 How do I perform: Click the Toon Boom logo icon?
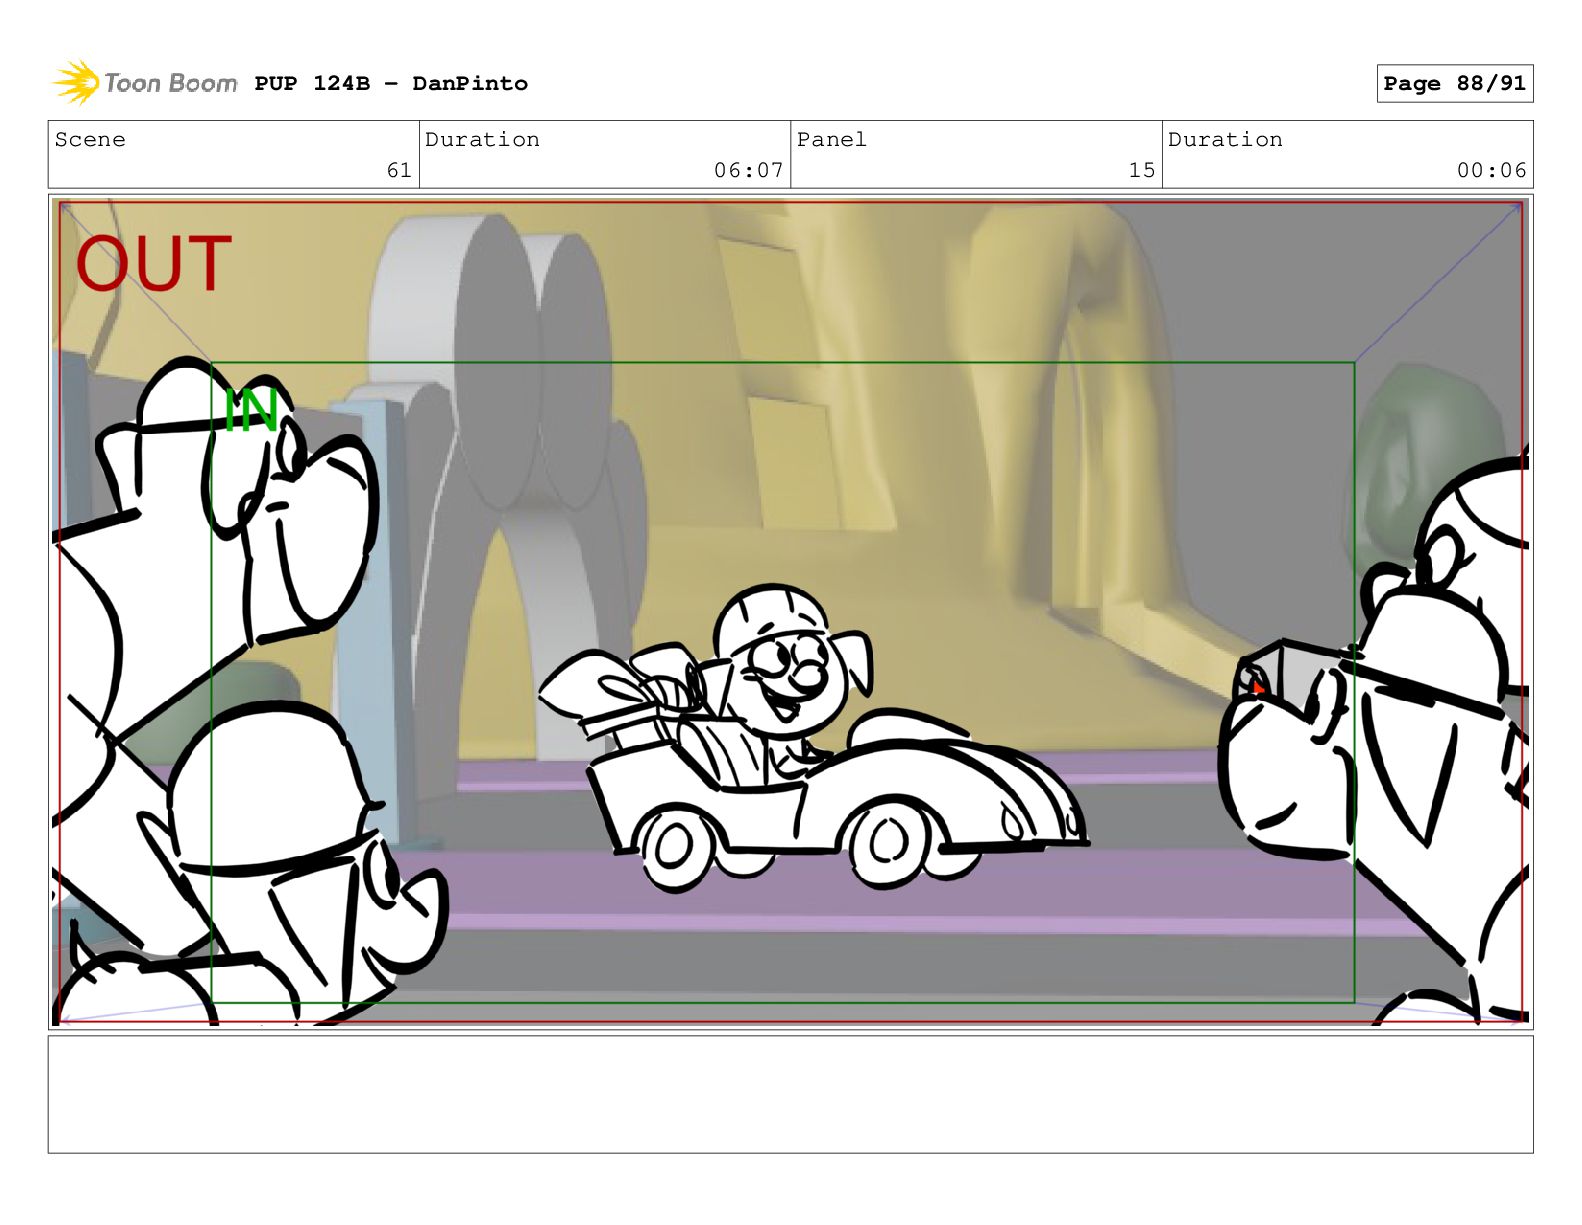76,82
